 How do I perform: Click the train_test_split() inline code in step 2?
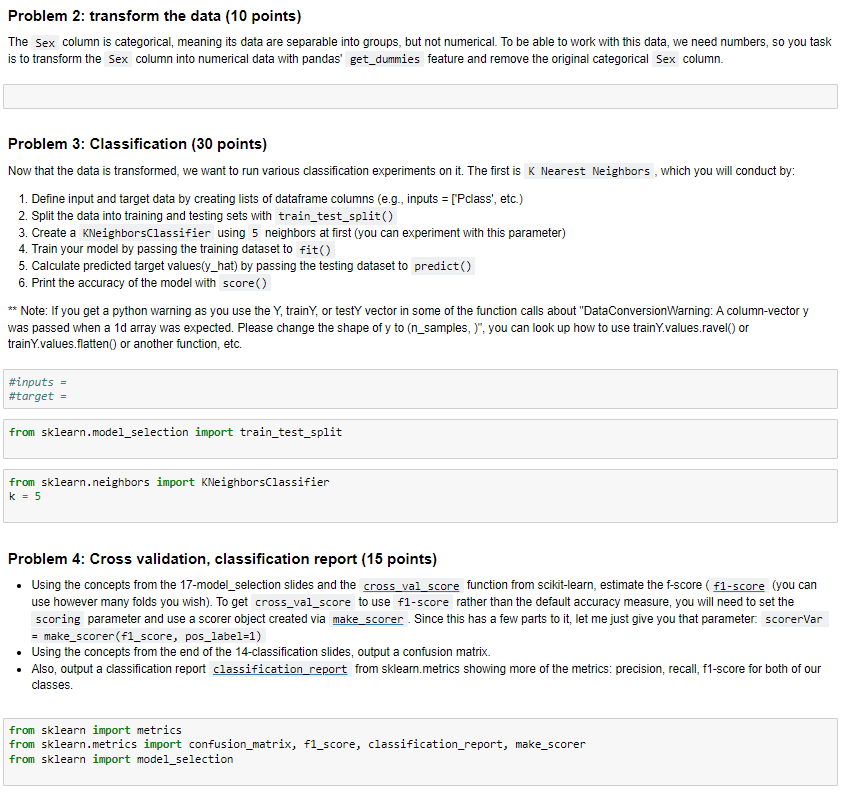coord(335,216)
